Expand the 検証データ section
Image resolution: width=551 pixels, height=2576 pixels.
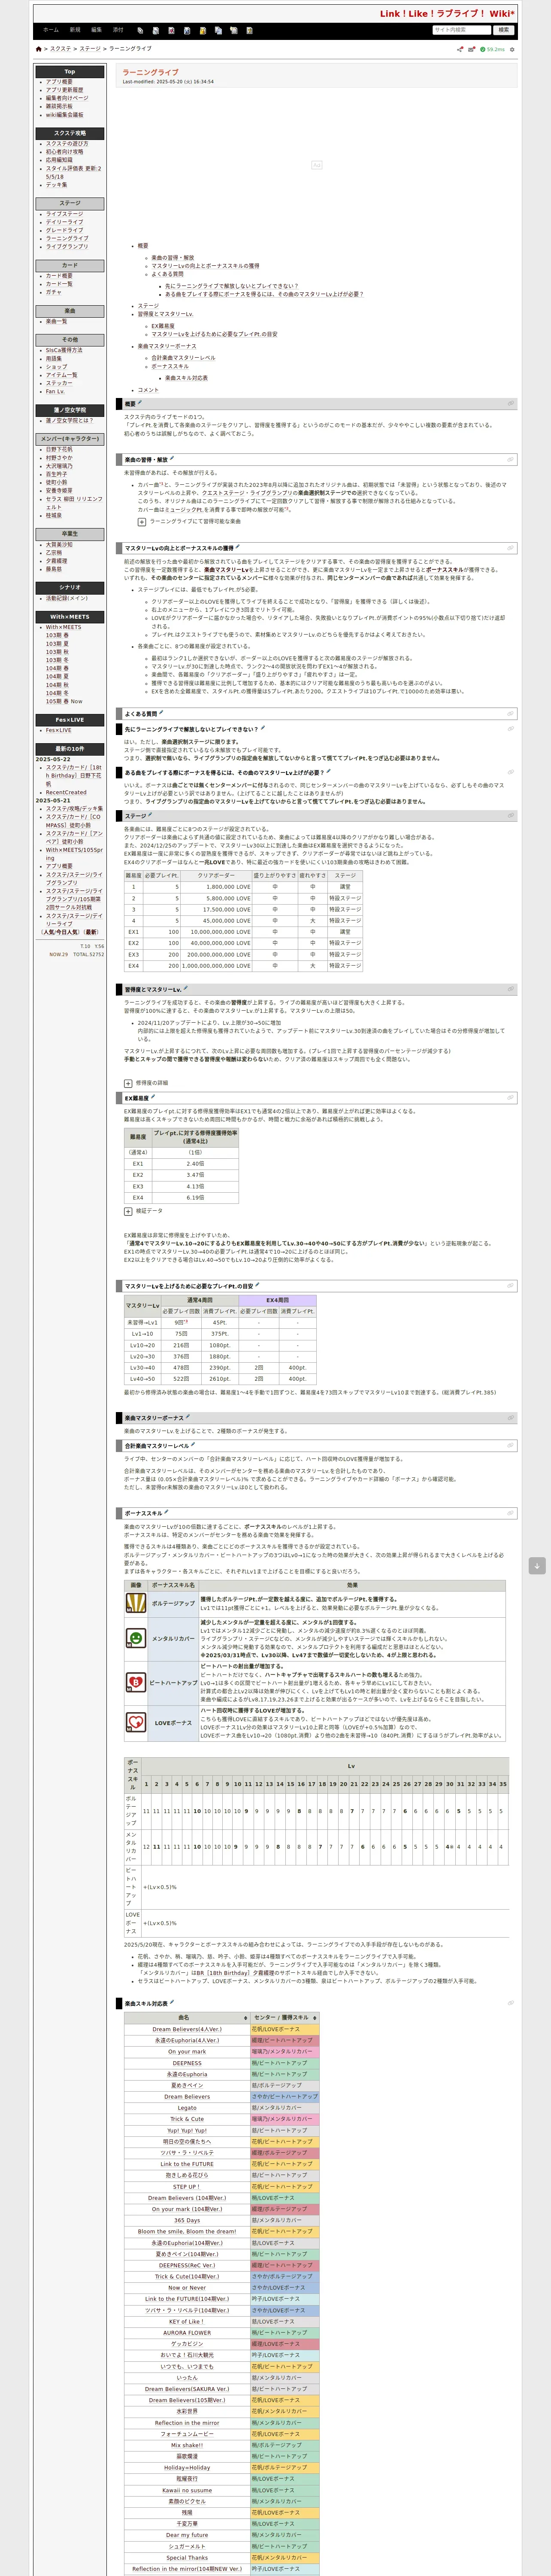(128, 1211)
